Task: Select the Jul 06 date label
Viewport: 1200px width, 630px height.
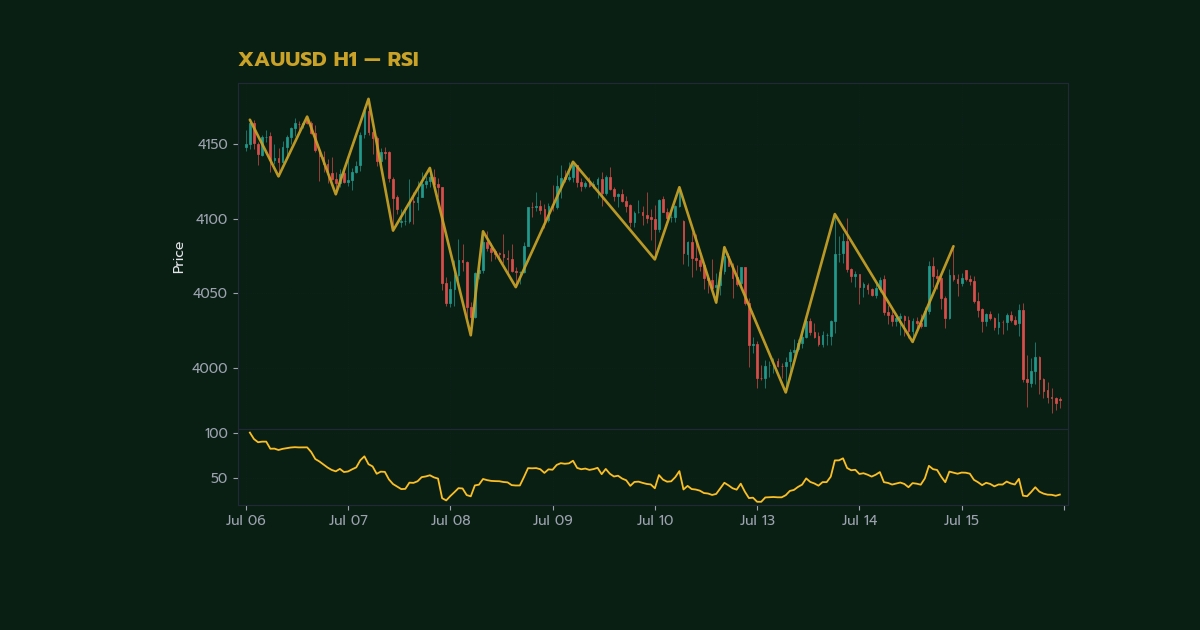Action: point(245,521)
